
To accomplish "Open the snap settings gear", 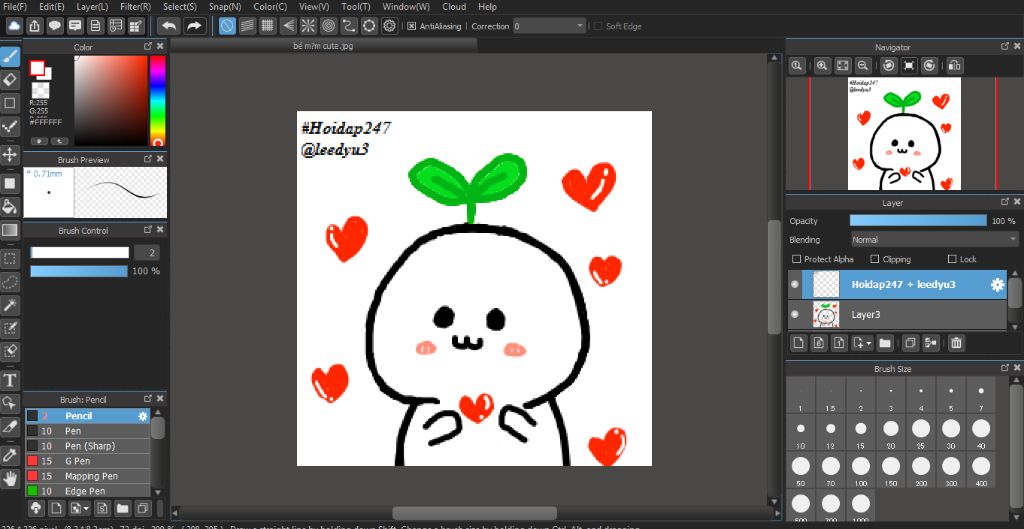I will [390, 26].
